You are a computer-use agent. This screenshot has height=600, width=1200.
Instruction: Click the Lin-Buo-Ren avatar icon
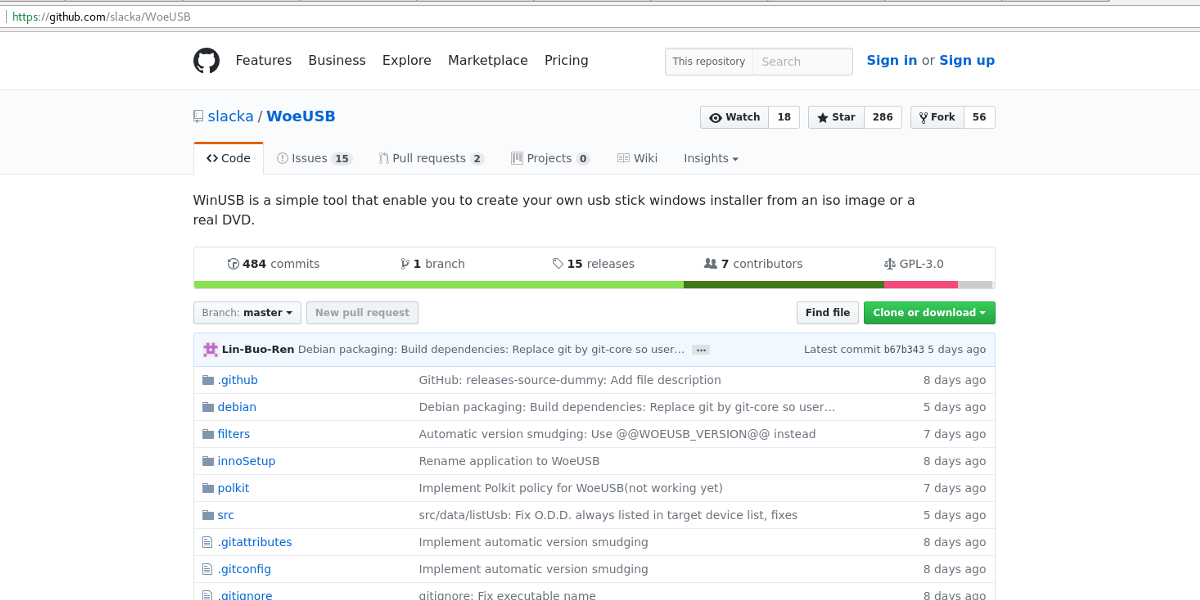(210, 350)
